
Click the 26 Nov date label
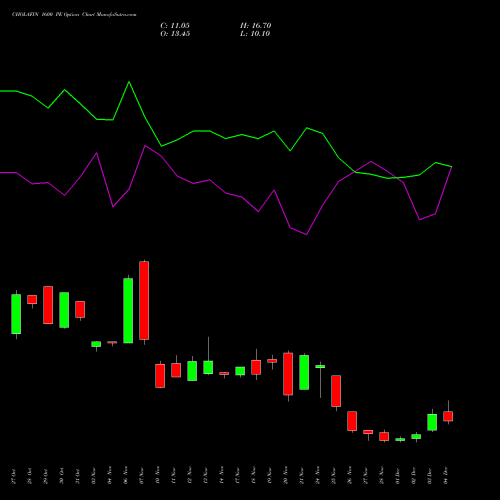[x=349, y=476]
